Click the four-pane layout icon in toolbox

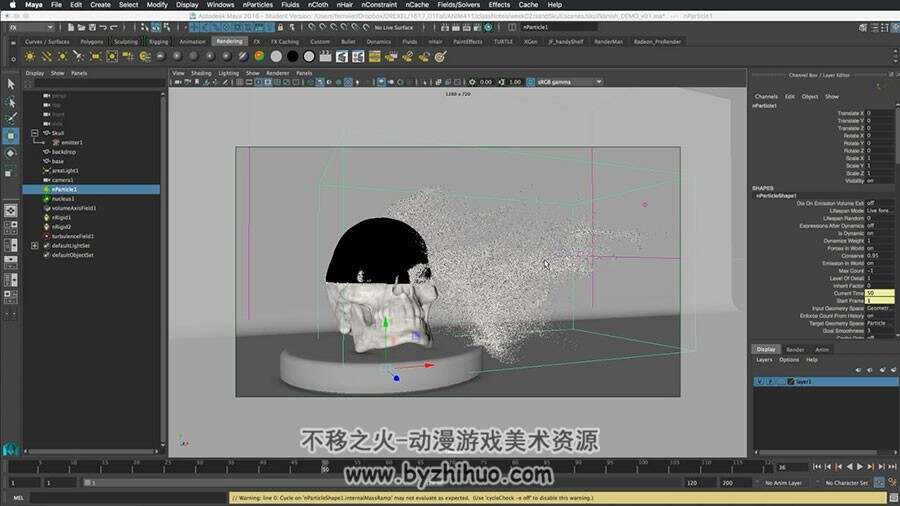(x=10, y=228)
